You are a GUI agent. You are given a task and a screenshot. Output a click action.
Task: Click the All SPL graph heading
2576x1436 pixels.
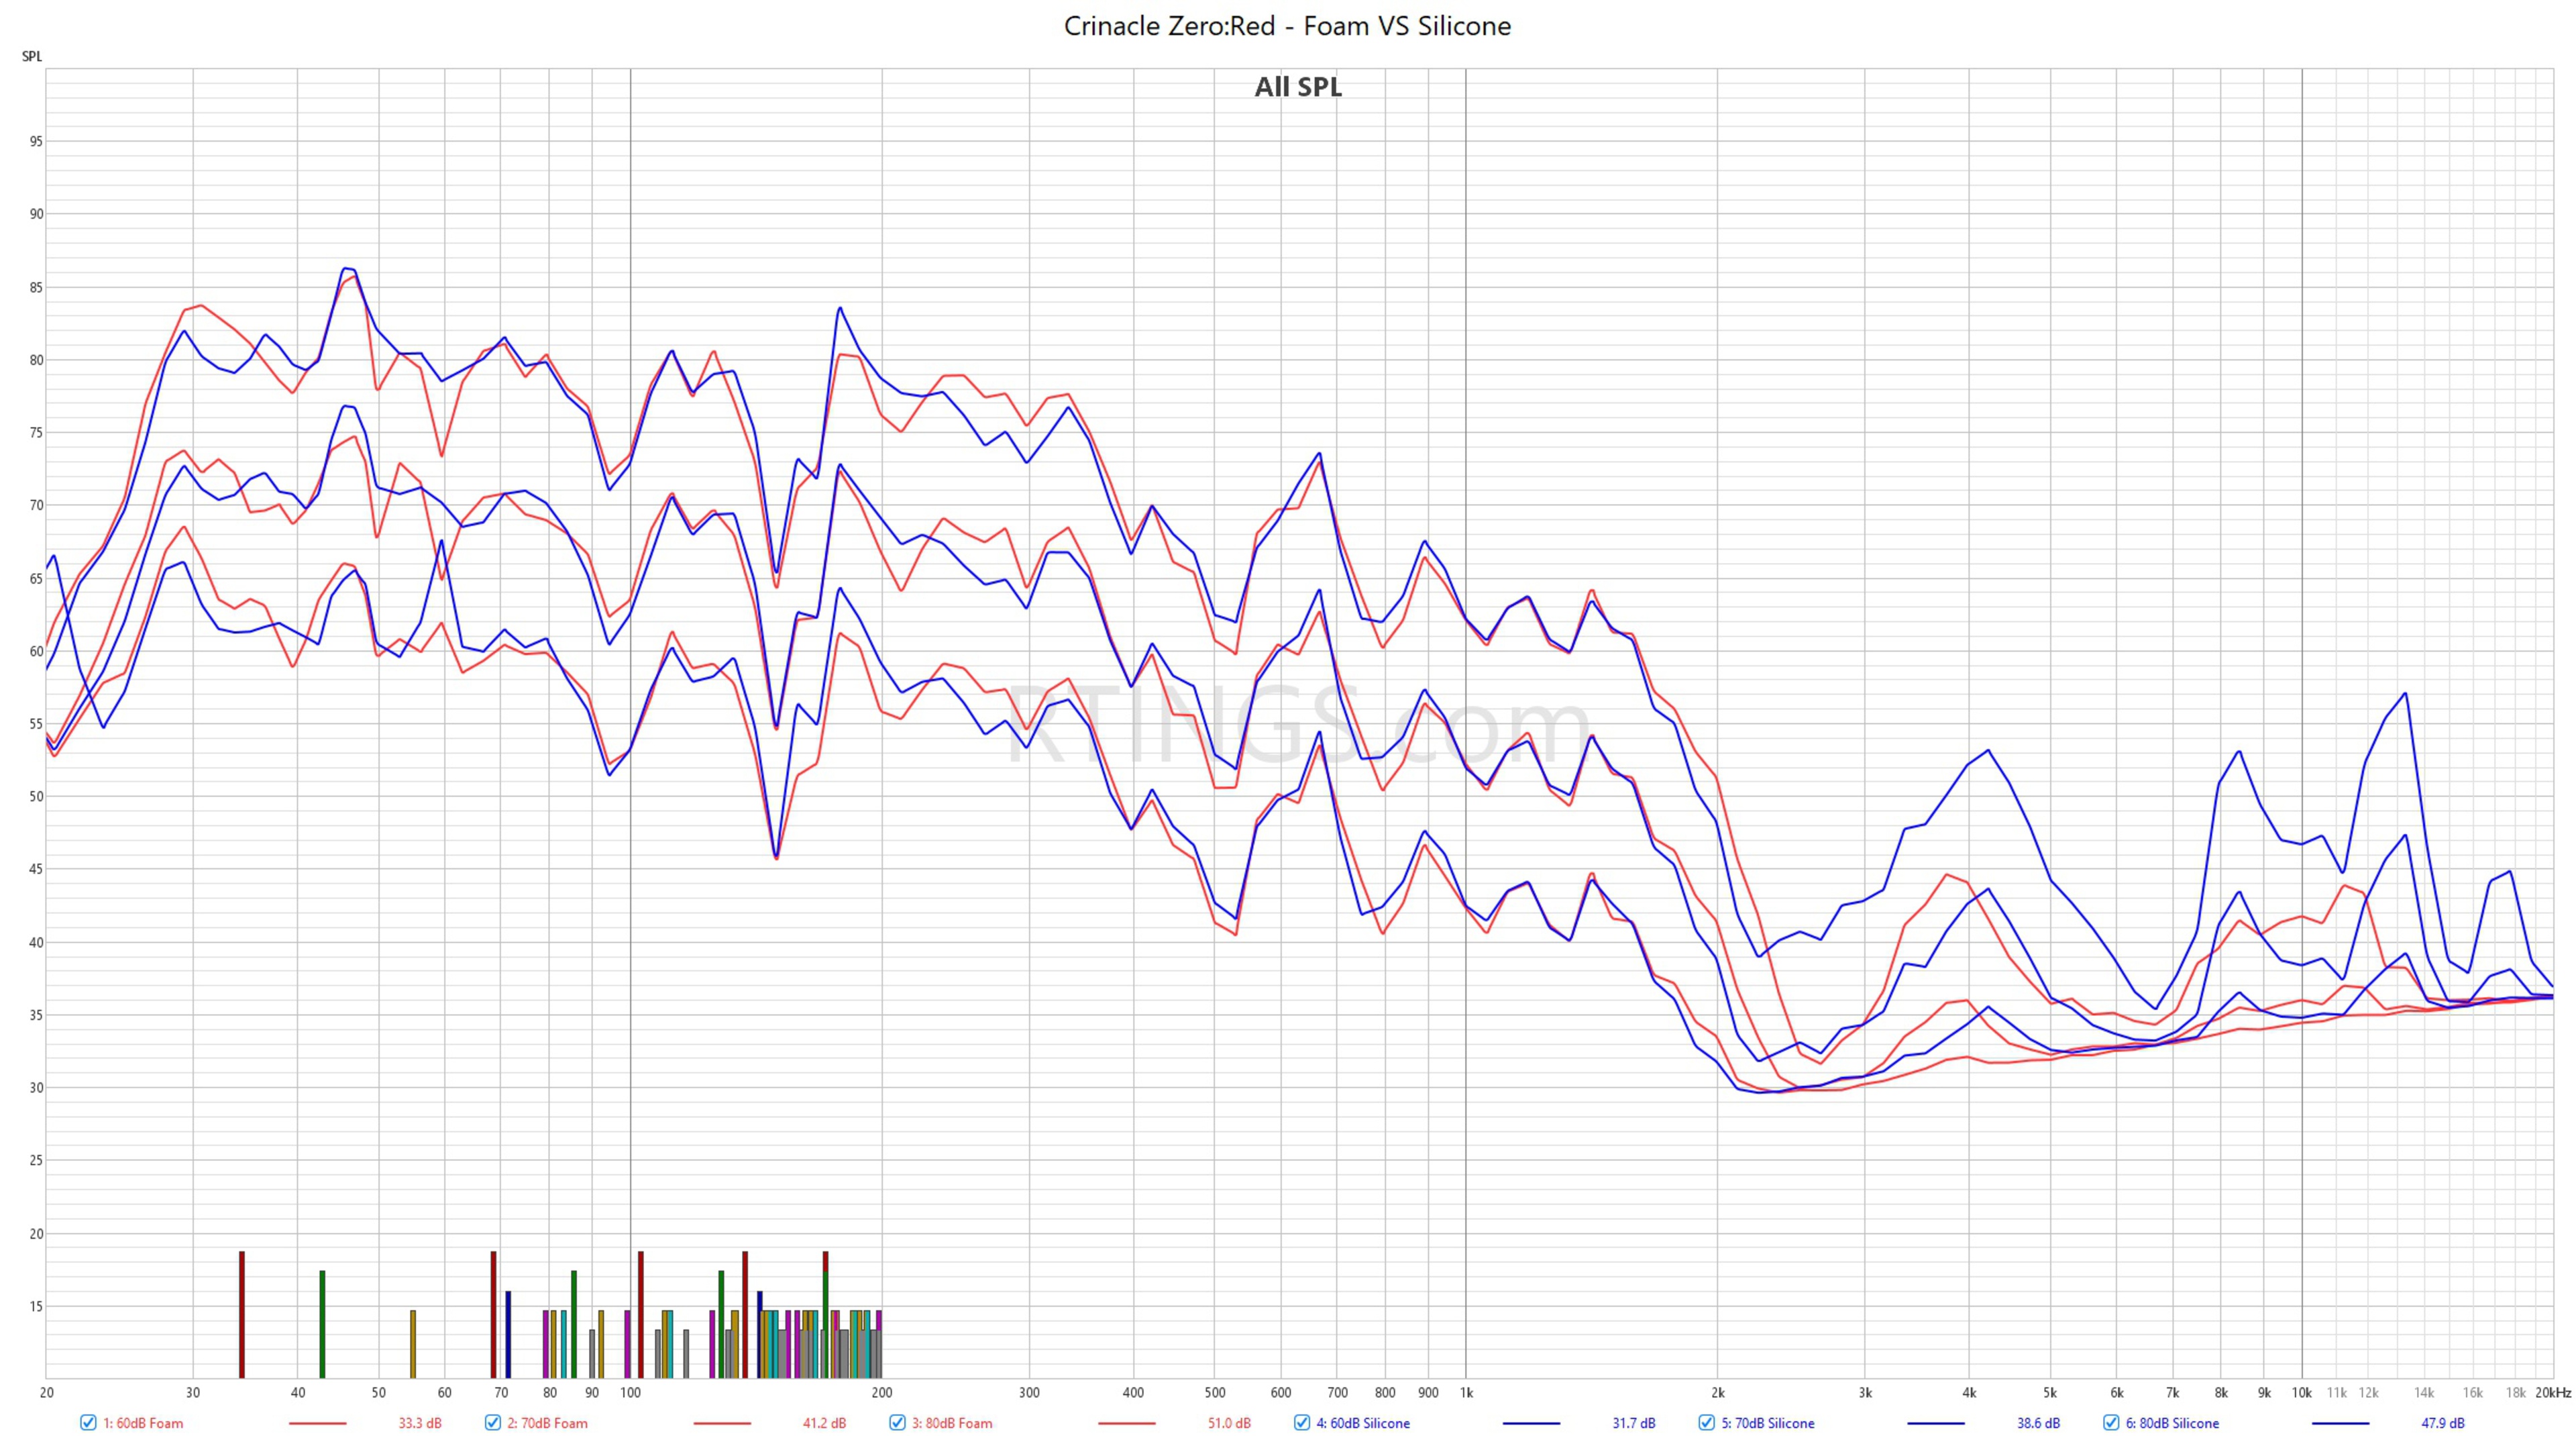coord(1298,87)
